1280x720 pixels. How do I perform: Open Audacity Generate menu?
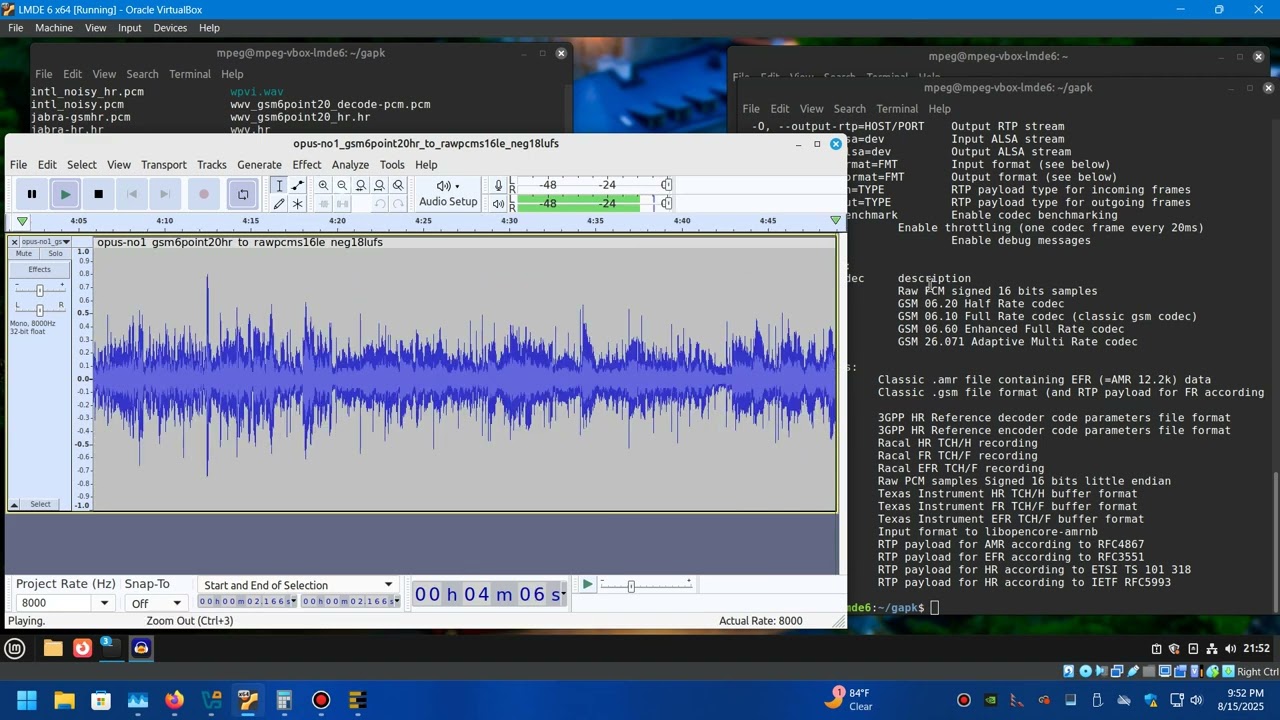click(259, 164)
